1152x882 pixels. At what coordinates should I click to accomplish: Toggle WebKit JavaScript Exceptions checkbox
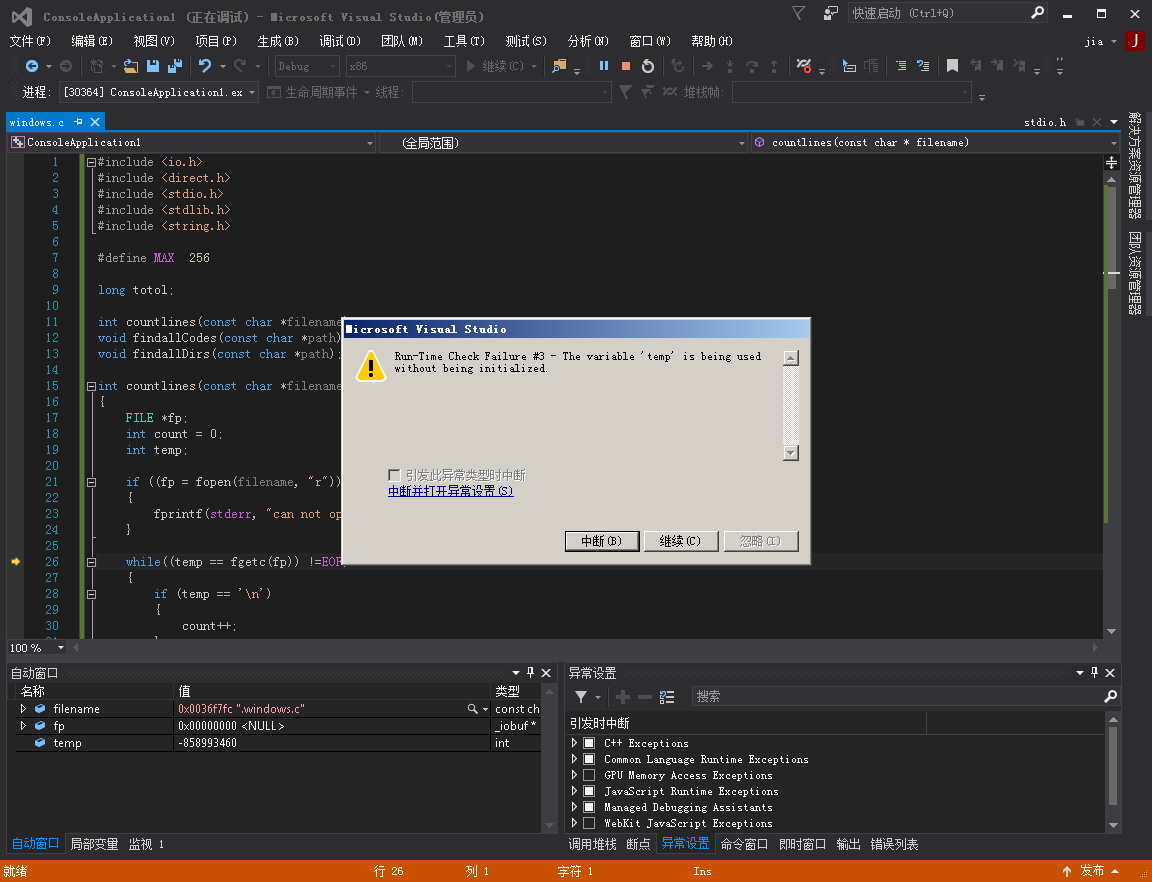588,823
